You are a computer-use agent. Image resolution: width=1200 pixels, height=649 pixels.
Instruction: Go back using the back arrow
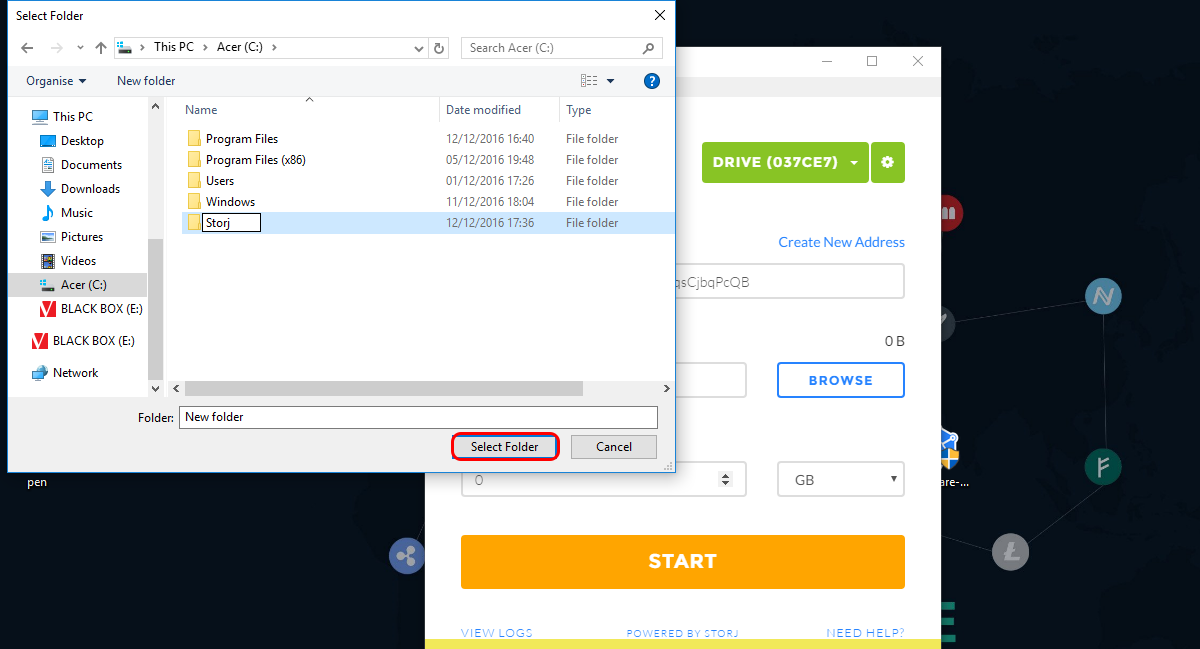tap(27, 48)
